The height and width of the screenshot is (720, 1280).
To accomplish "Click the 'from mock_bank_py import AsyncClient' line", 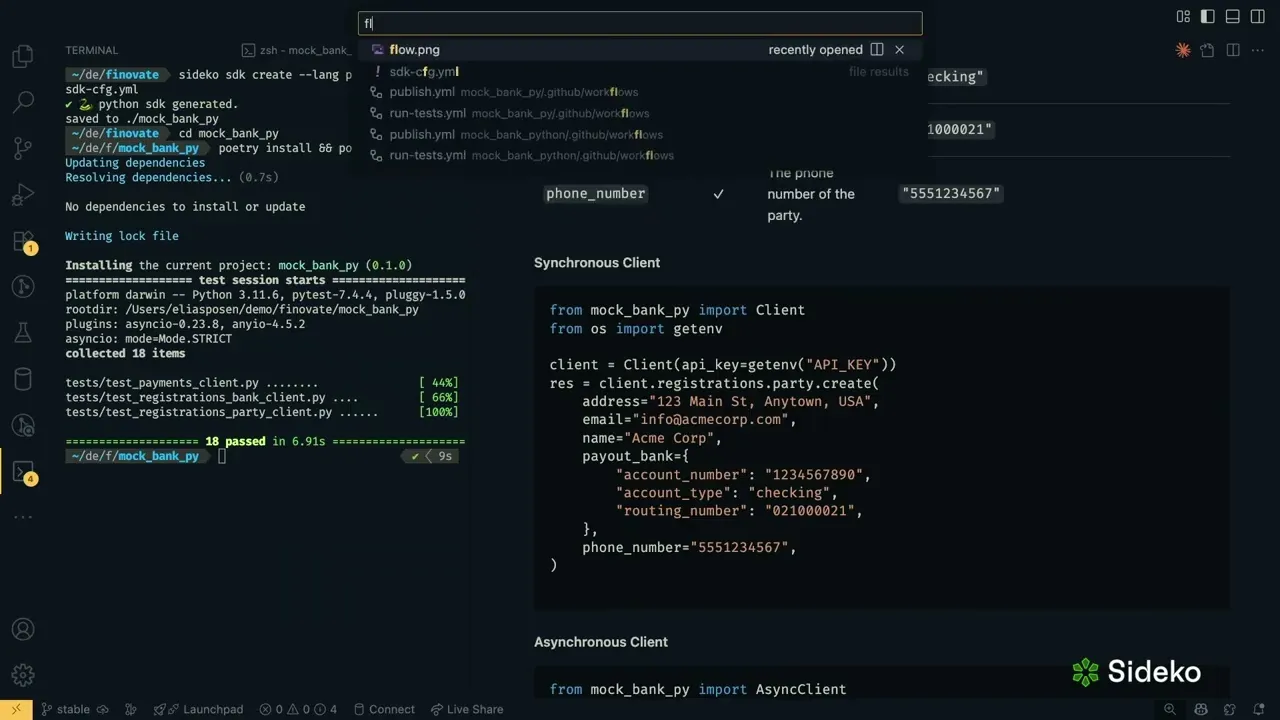I will tap(698, 689).
